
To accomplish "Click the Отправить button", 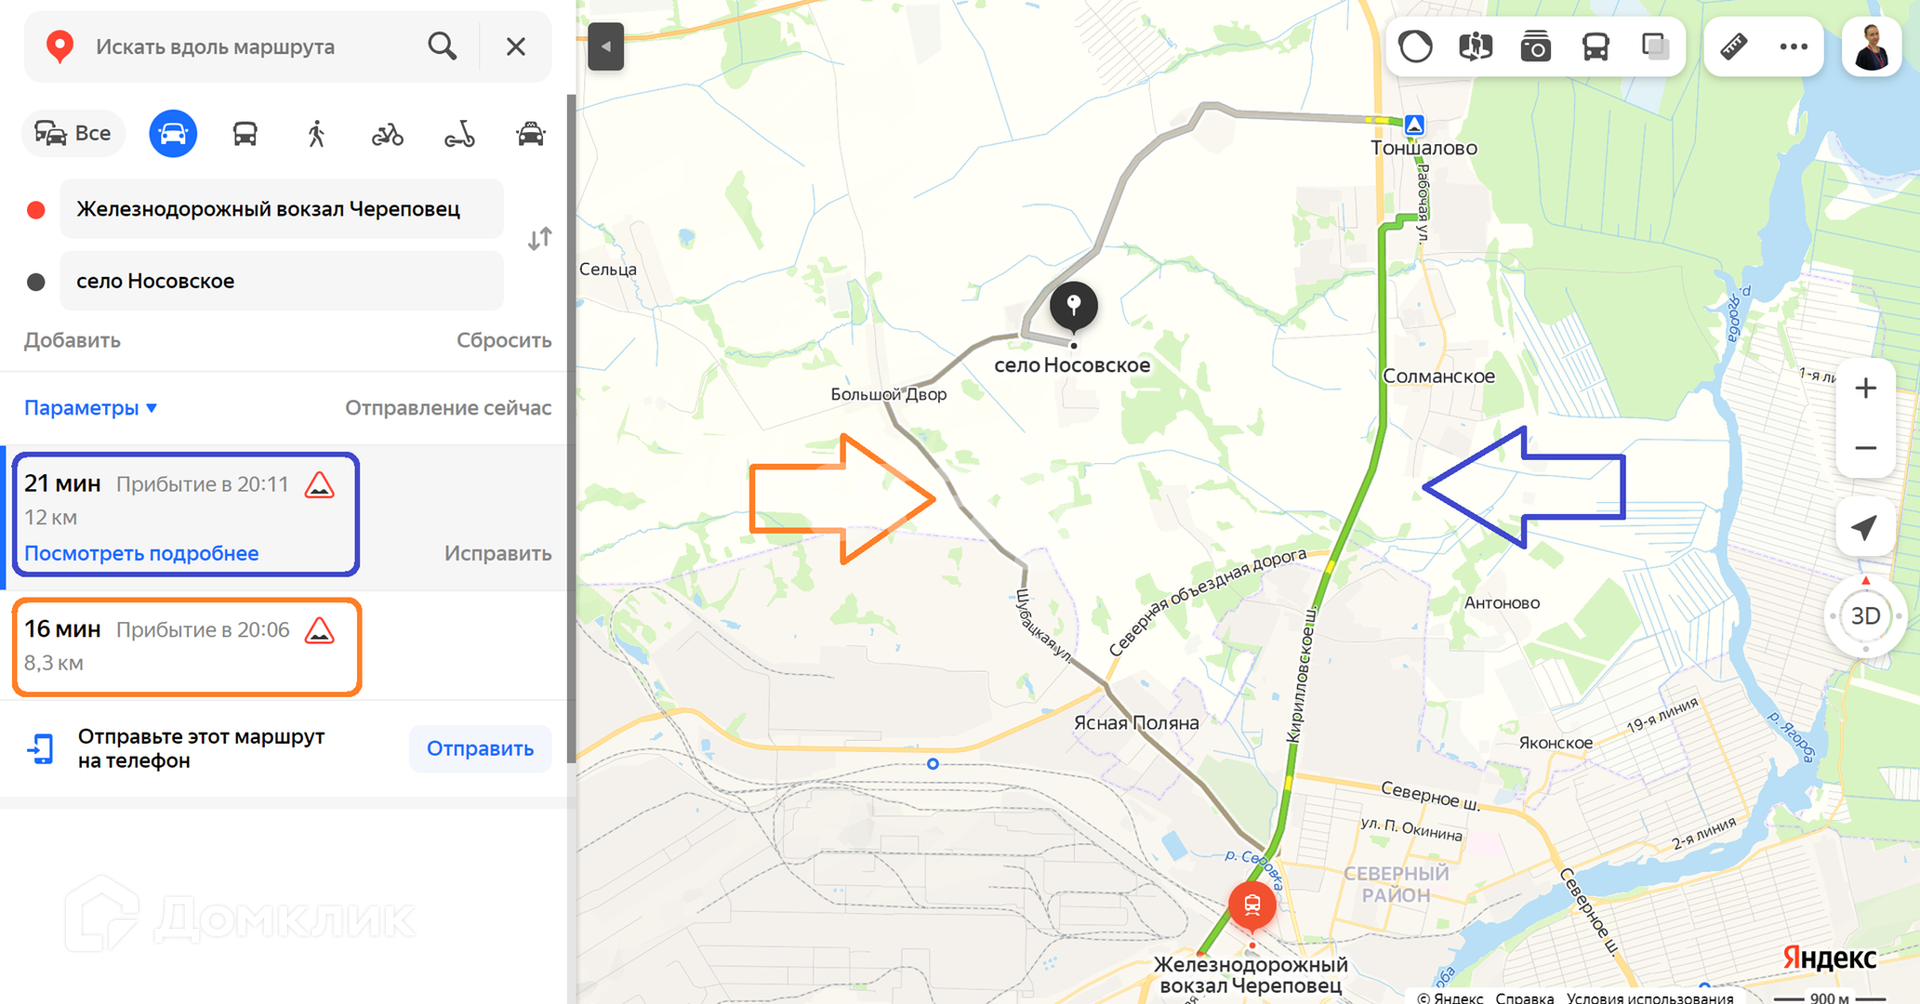I will click(480, 749).
